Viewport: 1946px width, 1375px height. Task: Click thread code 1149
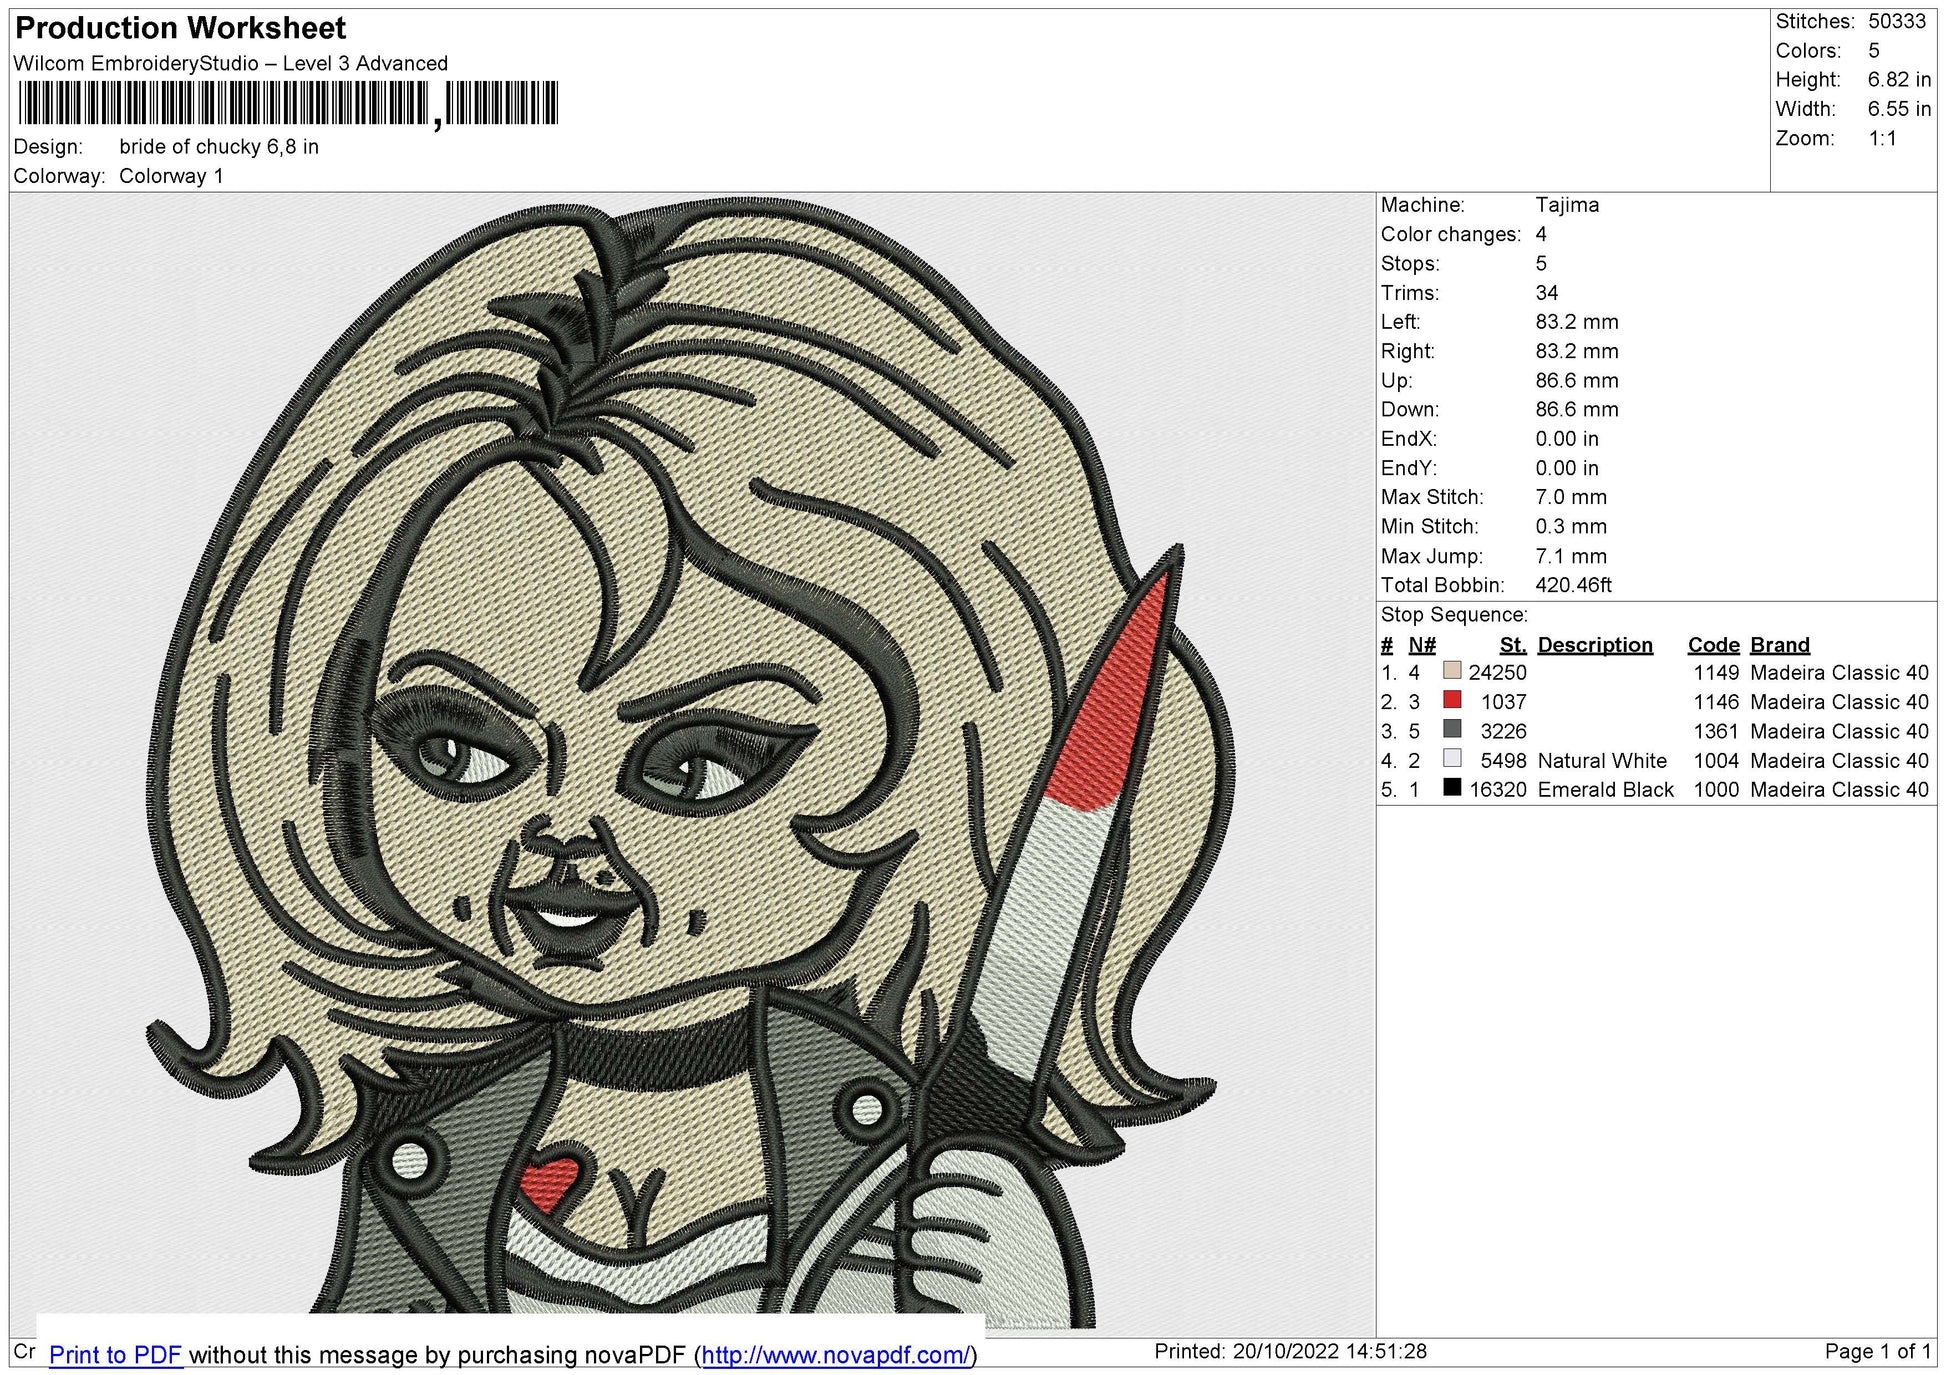pos(1716,673)
